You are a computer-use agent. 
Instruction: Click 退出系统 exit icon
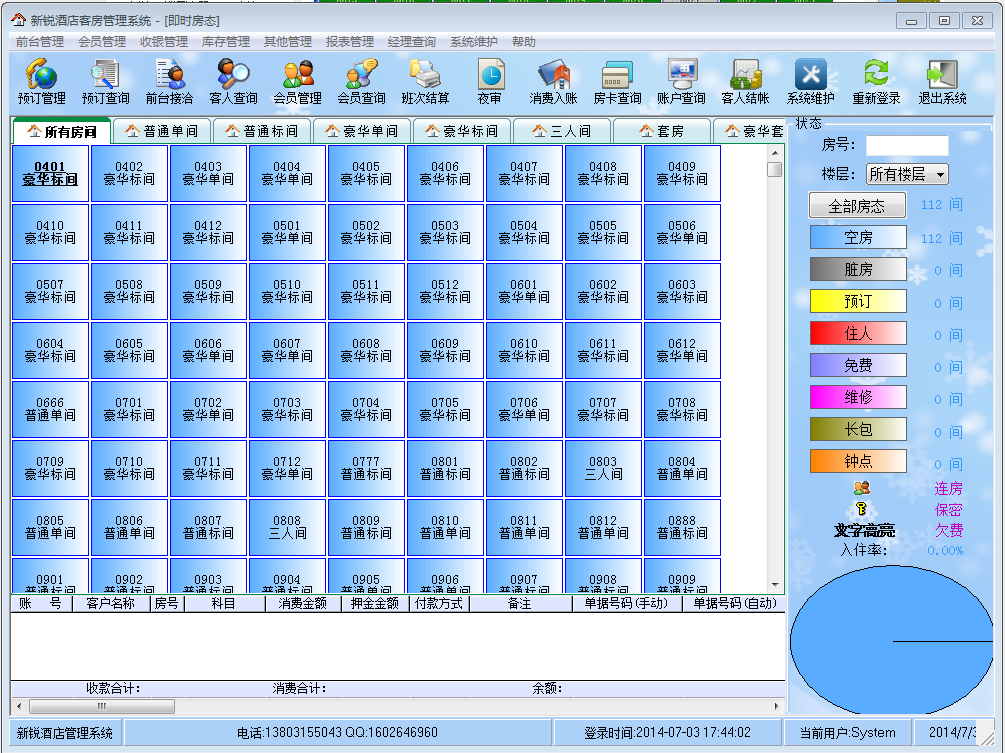point(942,81)
